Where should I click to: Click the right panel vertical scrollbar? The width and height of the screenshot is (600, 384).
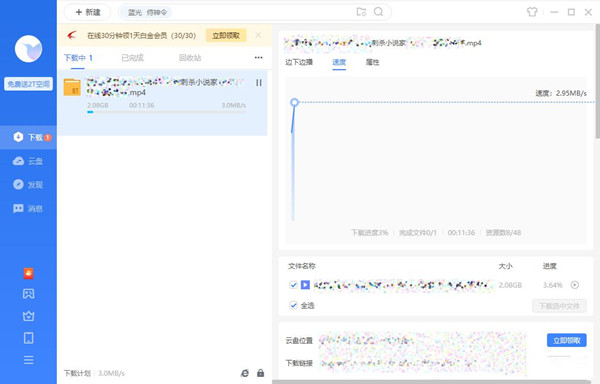(x=598, y=80)
